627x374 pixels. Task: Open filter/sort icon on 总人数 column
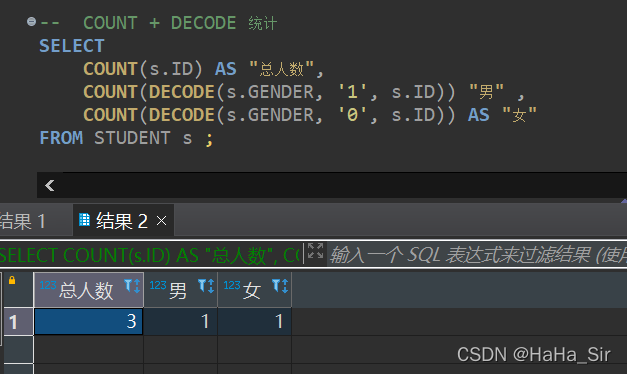[132, 286]
